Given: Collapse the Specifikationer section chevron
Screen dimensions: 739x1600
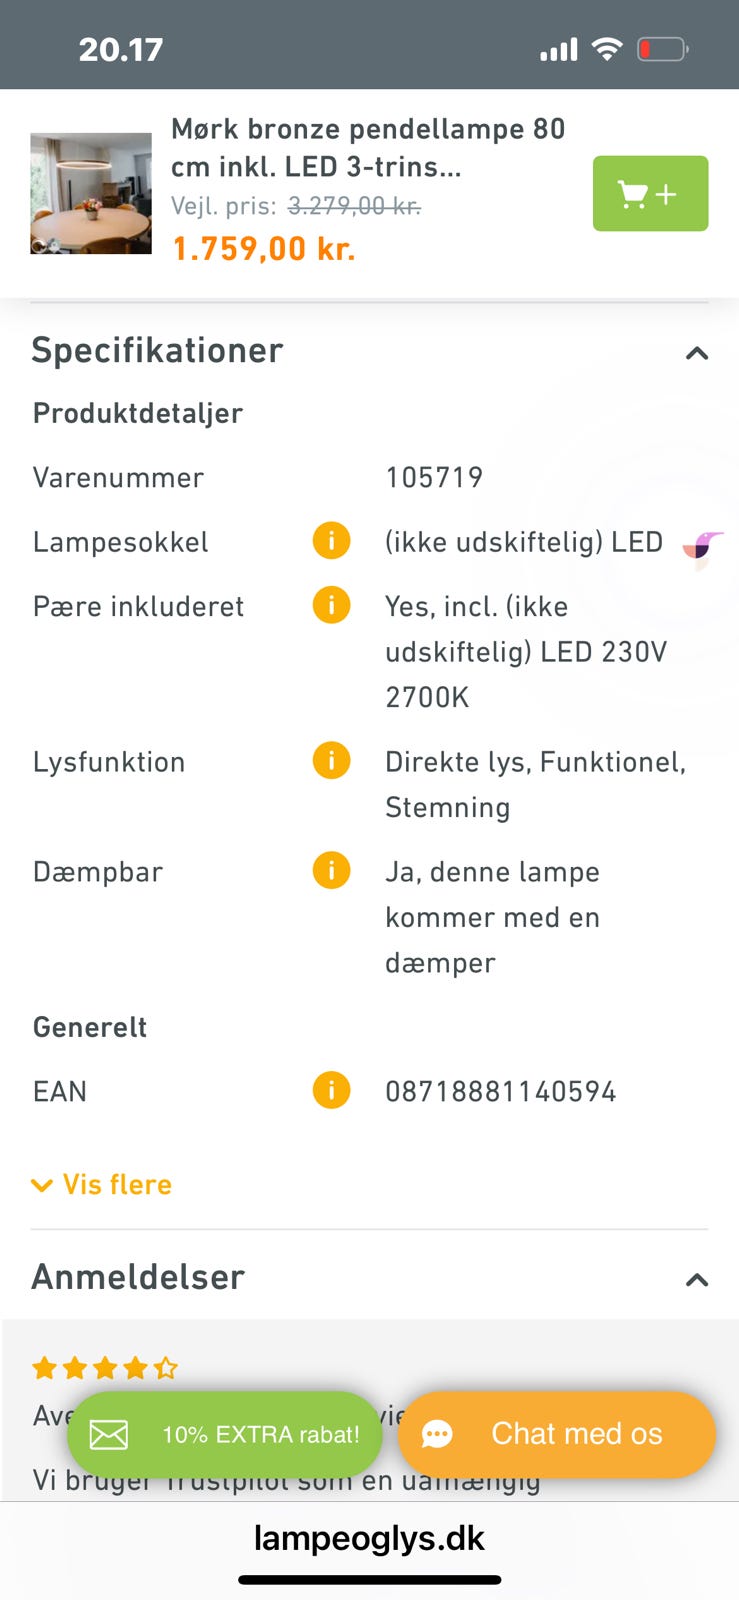Looking at the screenshot, I should 697,353.
